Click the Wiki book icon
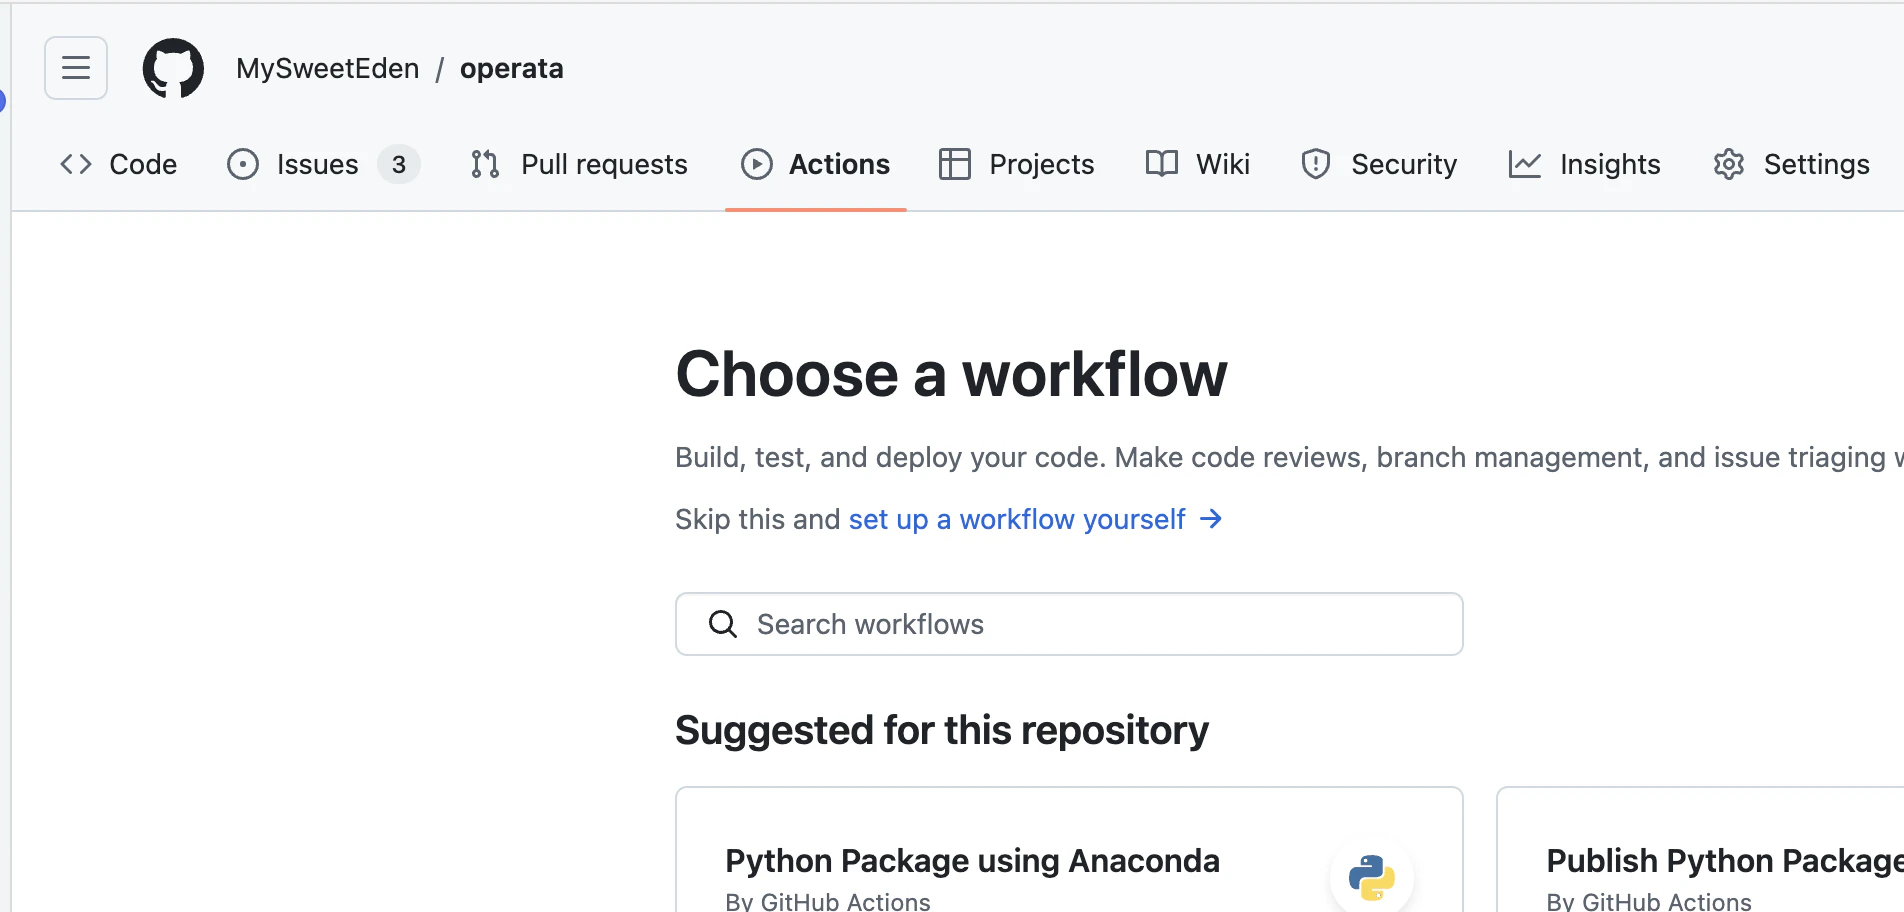1904x912 pixels. pos(1162,164)
